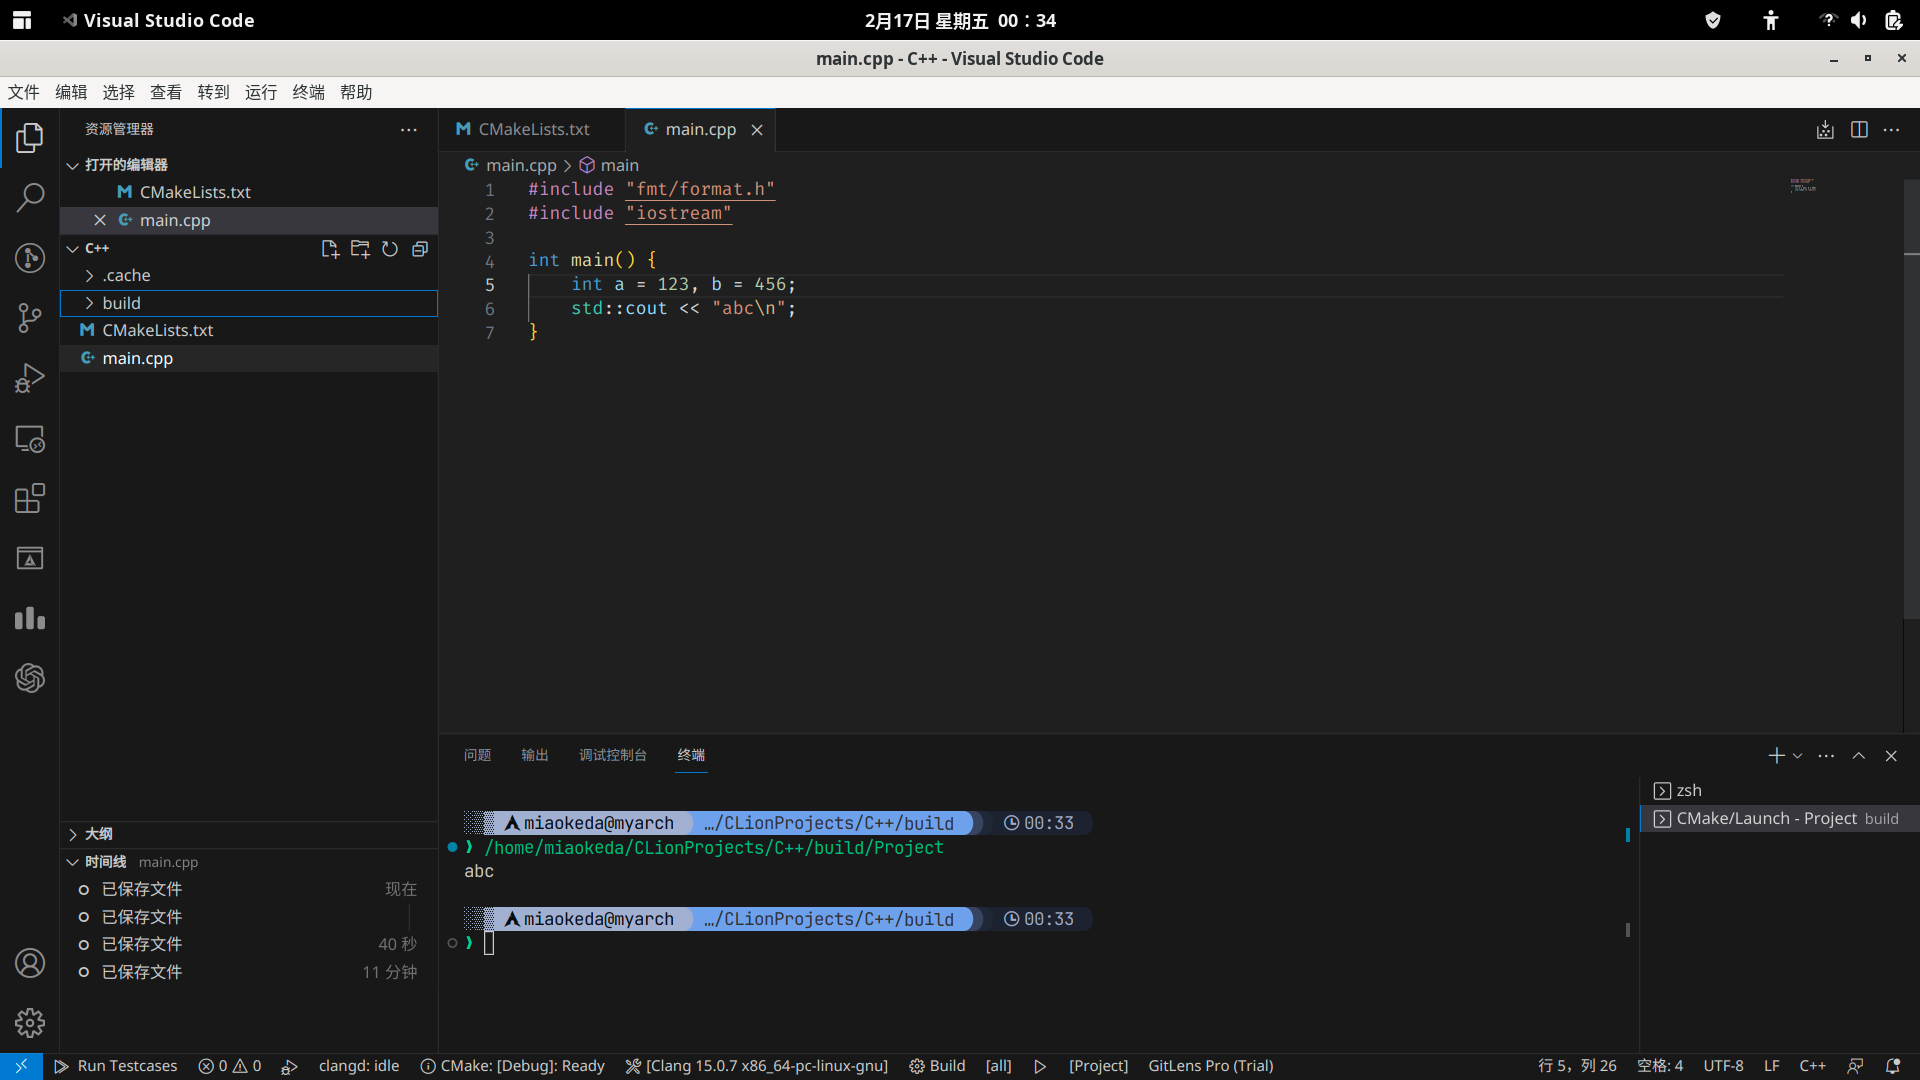This screenshot has width=1920, height=1080.
Task: Create a new file in C++ folder
Action: 330,249
